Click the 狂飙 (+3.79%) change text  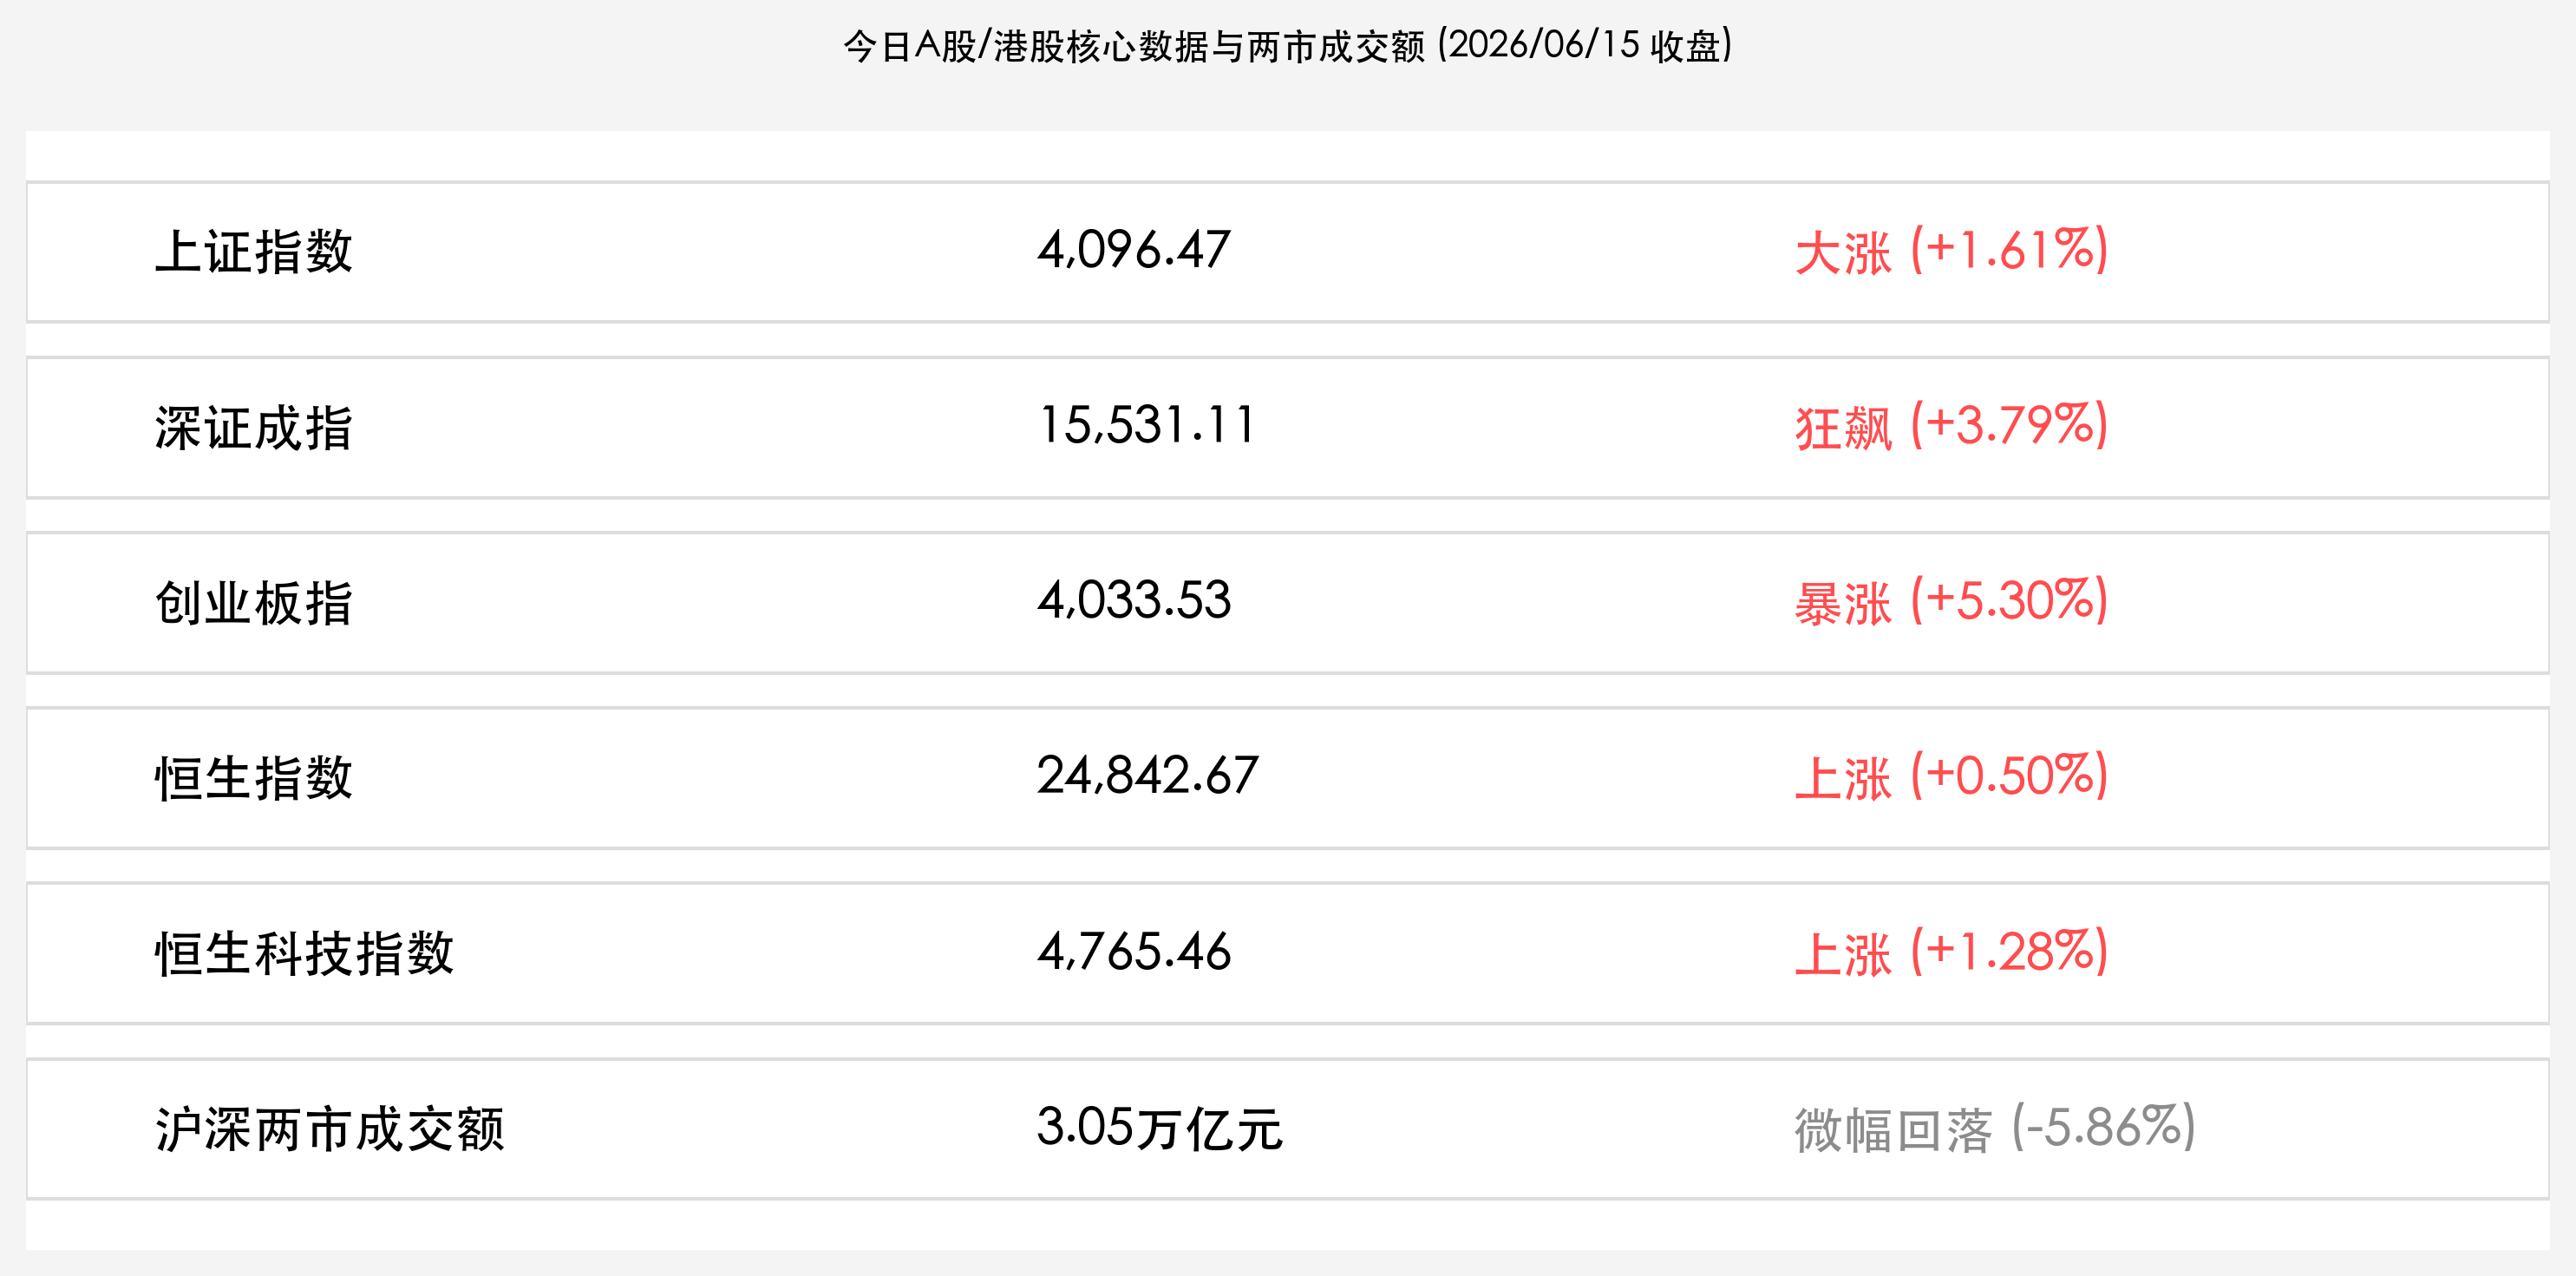(x=1951, y=427)
